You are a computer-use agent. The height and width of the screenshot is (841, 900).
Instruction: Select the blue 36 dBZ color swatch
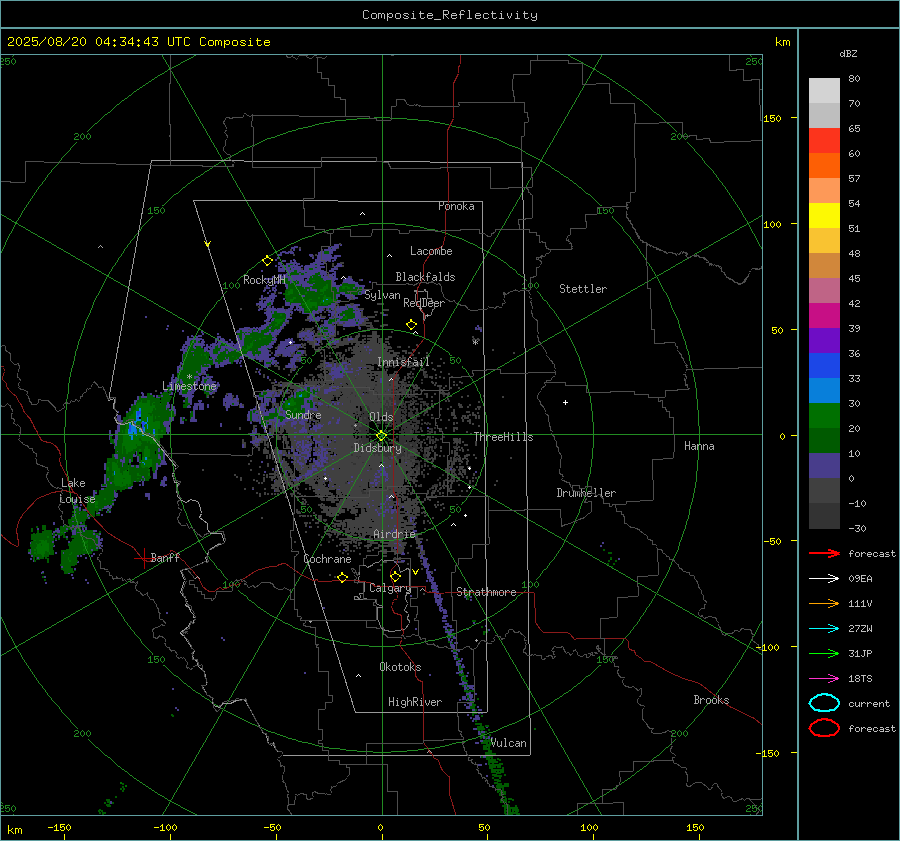824,366
